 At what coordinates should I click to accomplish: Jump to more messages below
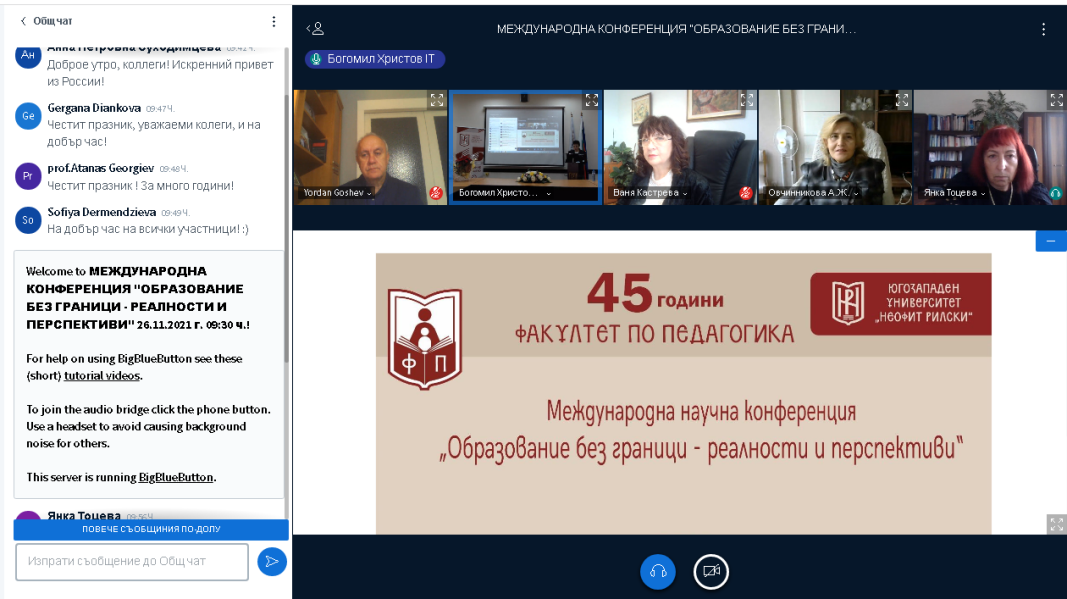(151, 529)
